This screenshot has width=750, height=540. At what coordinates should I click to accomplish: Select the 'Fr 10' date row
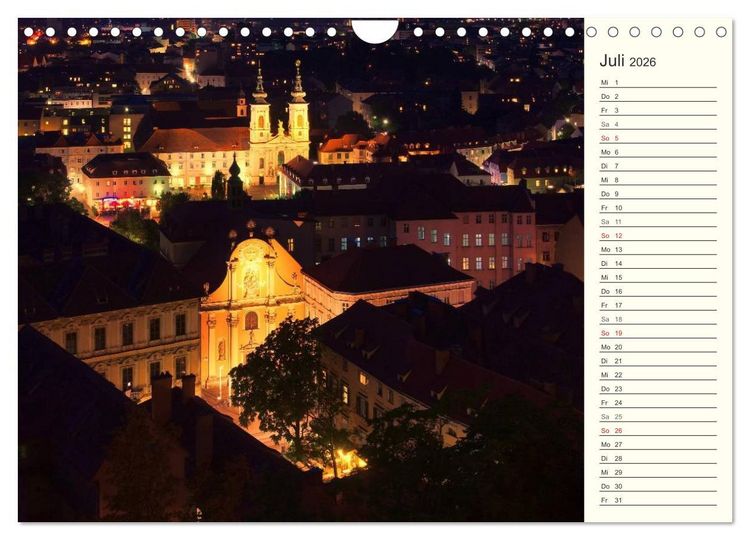(x=658, y=208)
